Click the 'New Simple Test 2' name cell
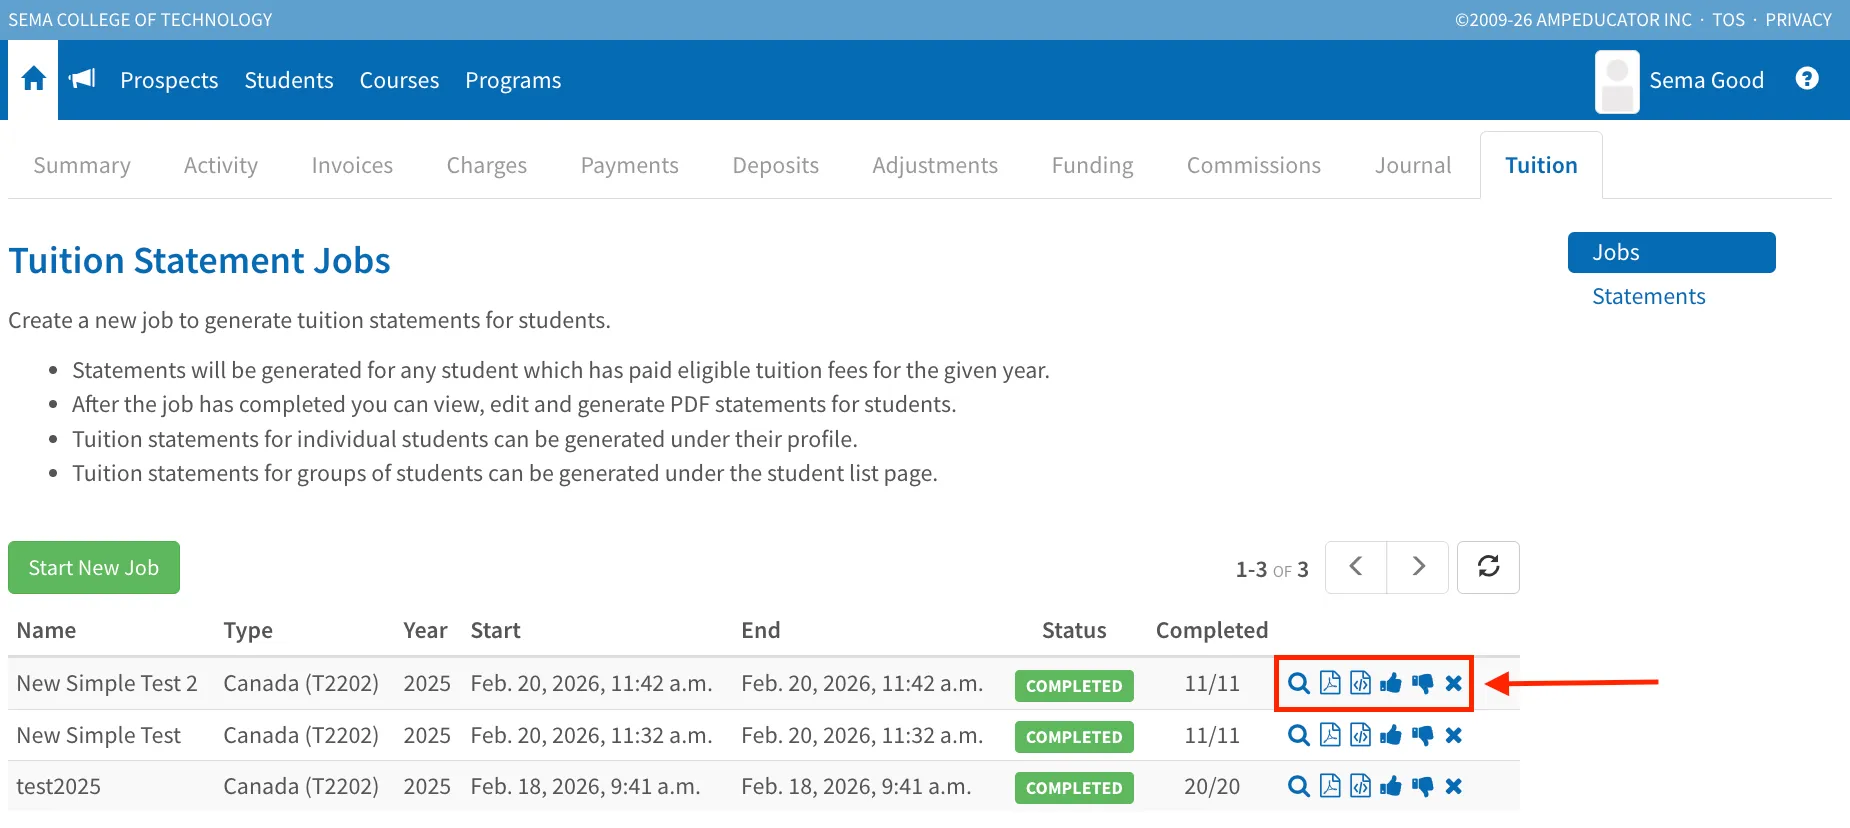1850x828 pixels. [x=107, y=683]
